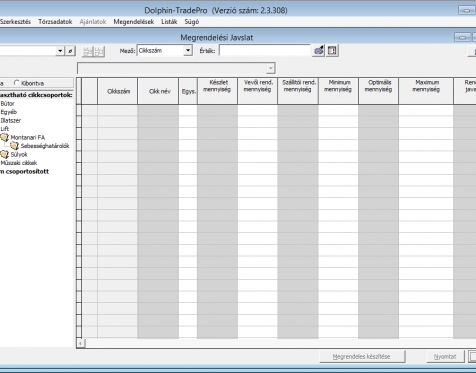Select the Illatszer category in the tree
476x373 pixels.
[11, 120]
